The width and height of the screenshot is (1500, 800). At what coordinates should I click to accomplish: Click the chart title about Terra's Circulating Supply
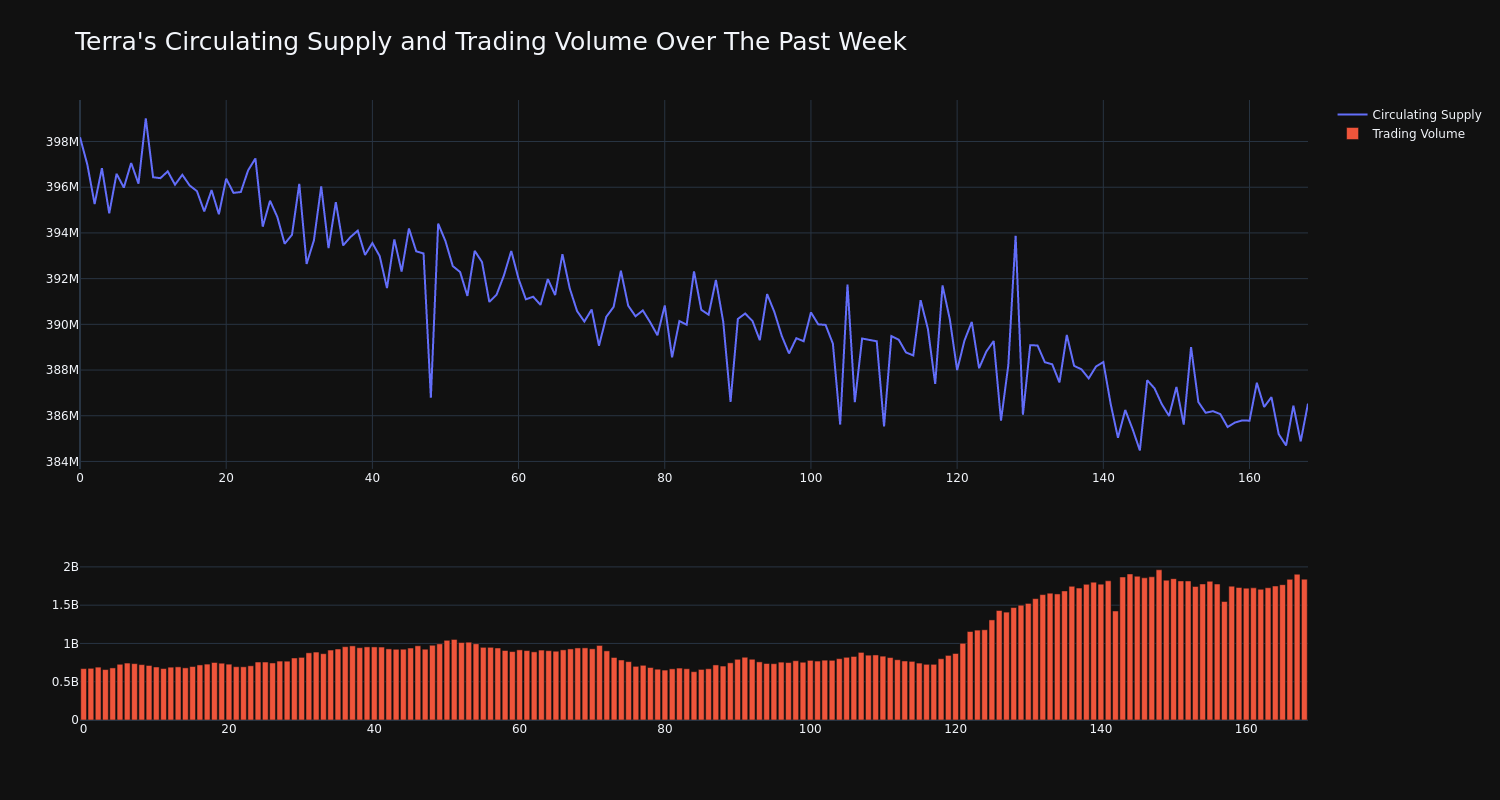tap(490, 43)
